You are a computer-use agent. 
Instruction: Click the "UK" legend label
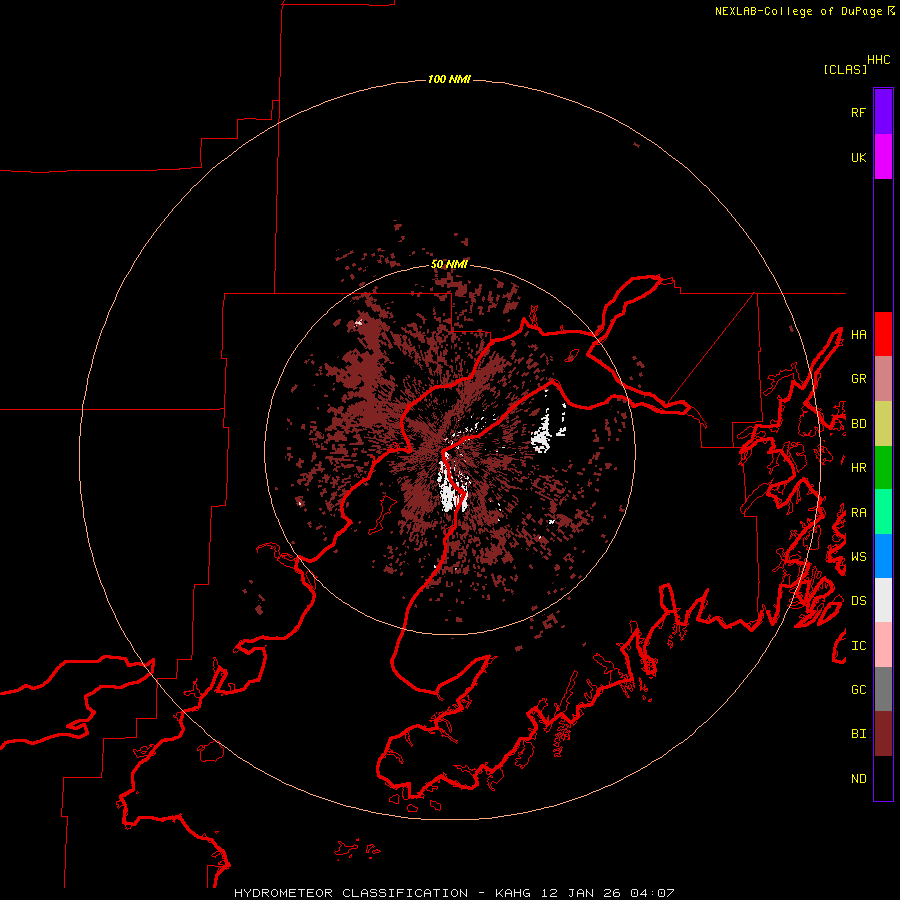coord(858,157)
